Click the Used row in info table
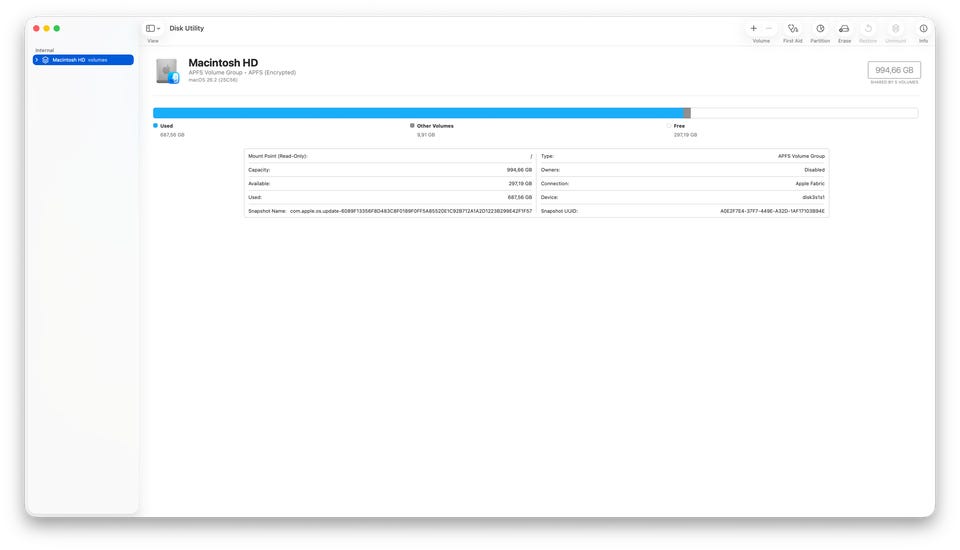960x550 pixels. [x=390, y=197]
